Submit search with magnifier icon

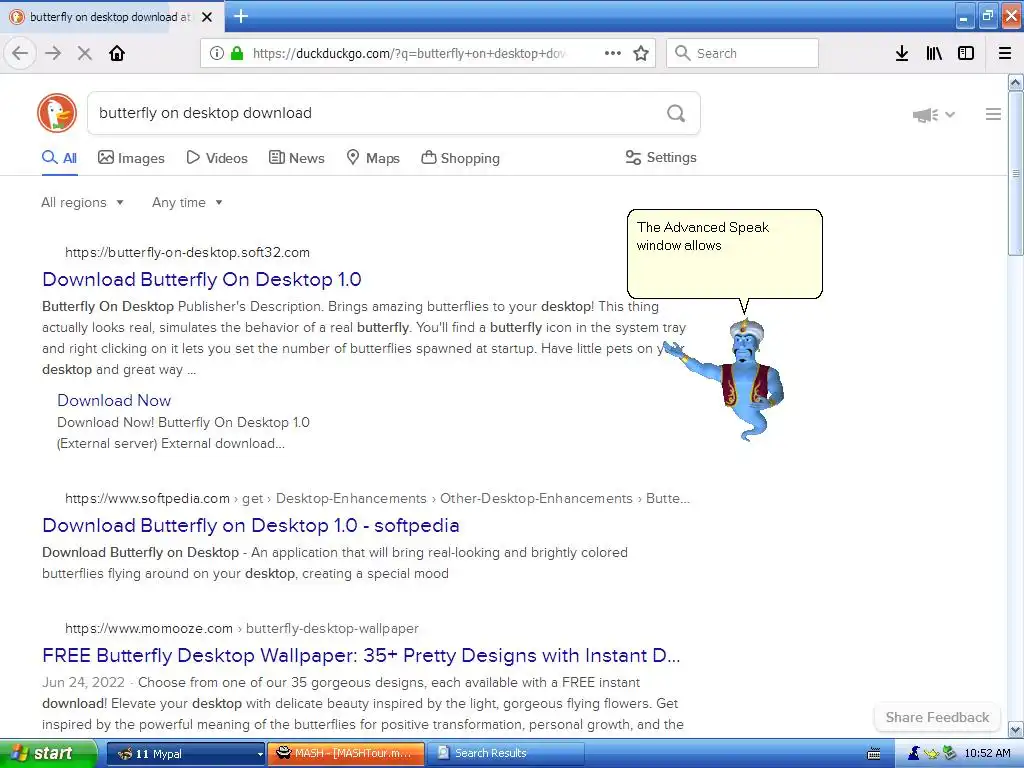pyautogui.click(x=676, y=113)
